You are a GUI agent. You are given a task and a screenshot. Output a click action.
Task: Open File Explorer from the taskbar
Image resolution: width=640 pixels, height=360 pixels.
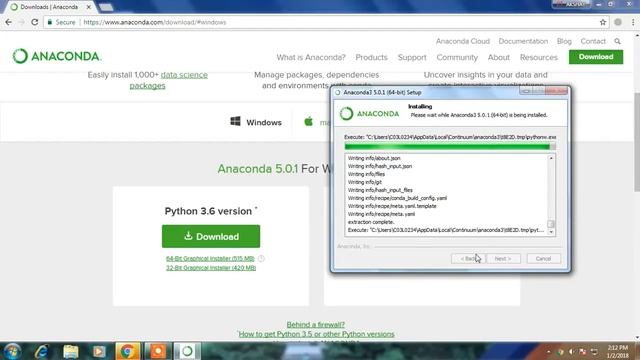(x=71, y=351)
